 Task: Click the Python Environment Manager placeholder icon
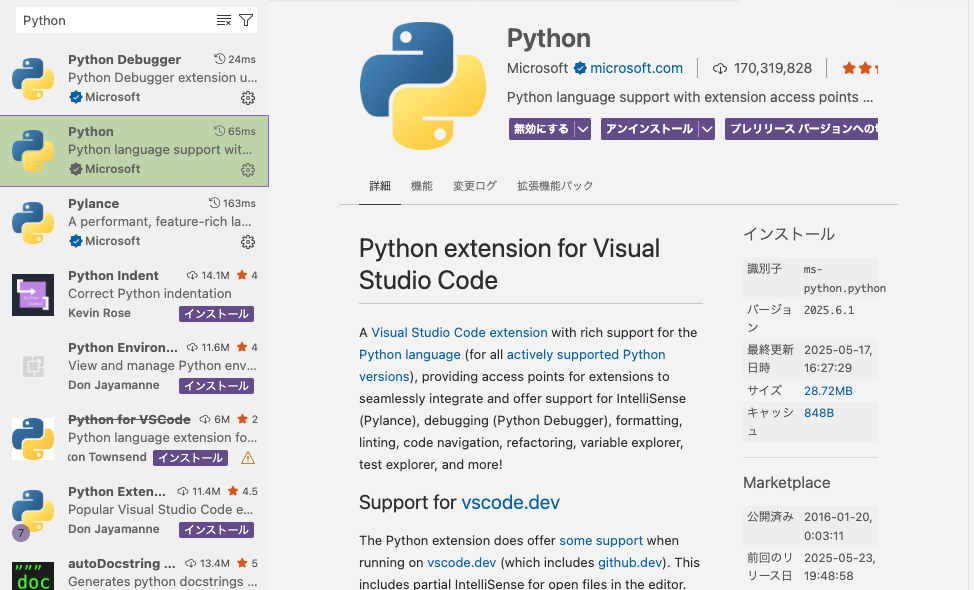33,367
